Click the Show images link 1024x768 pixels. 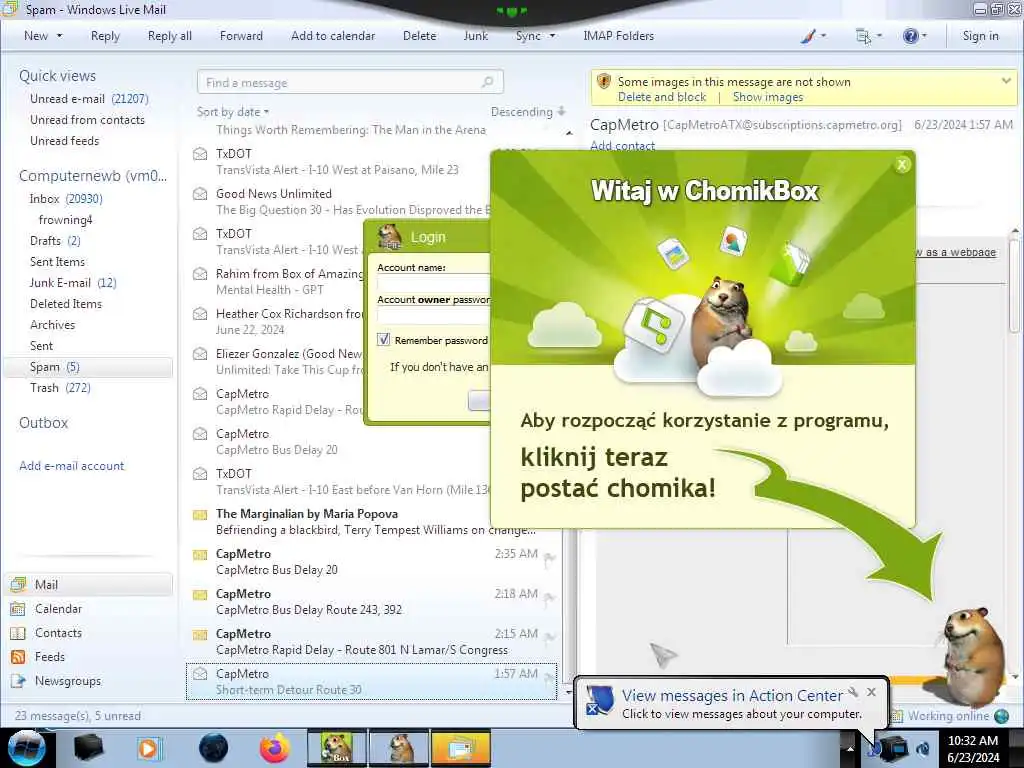[768, 97]
